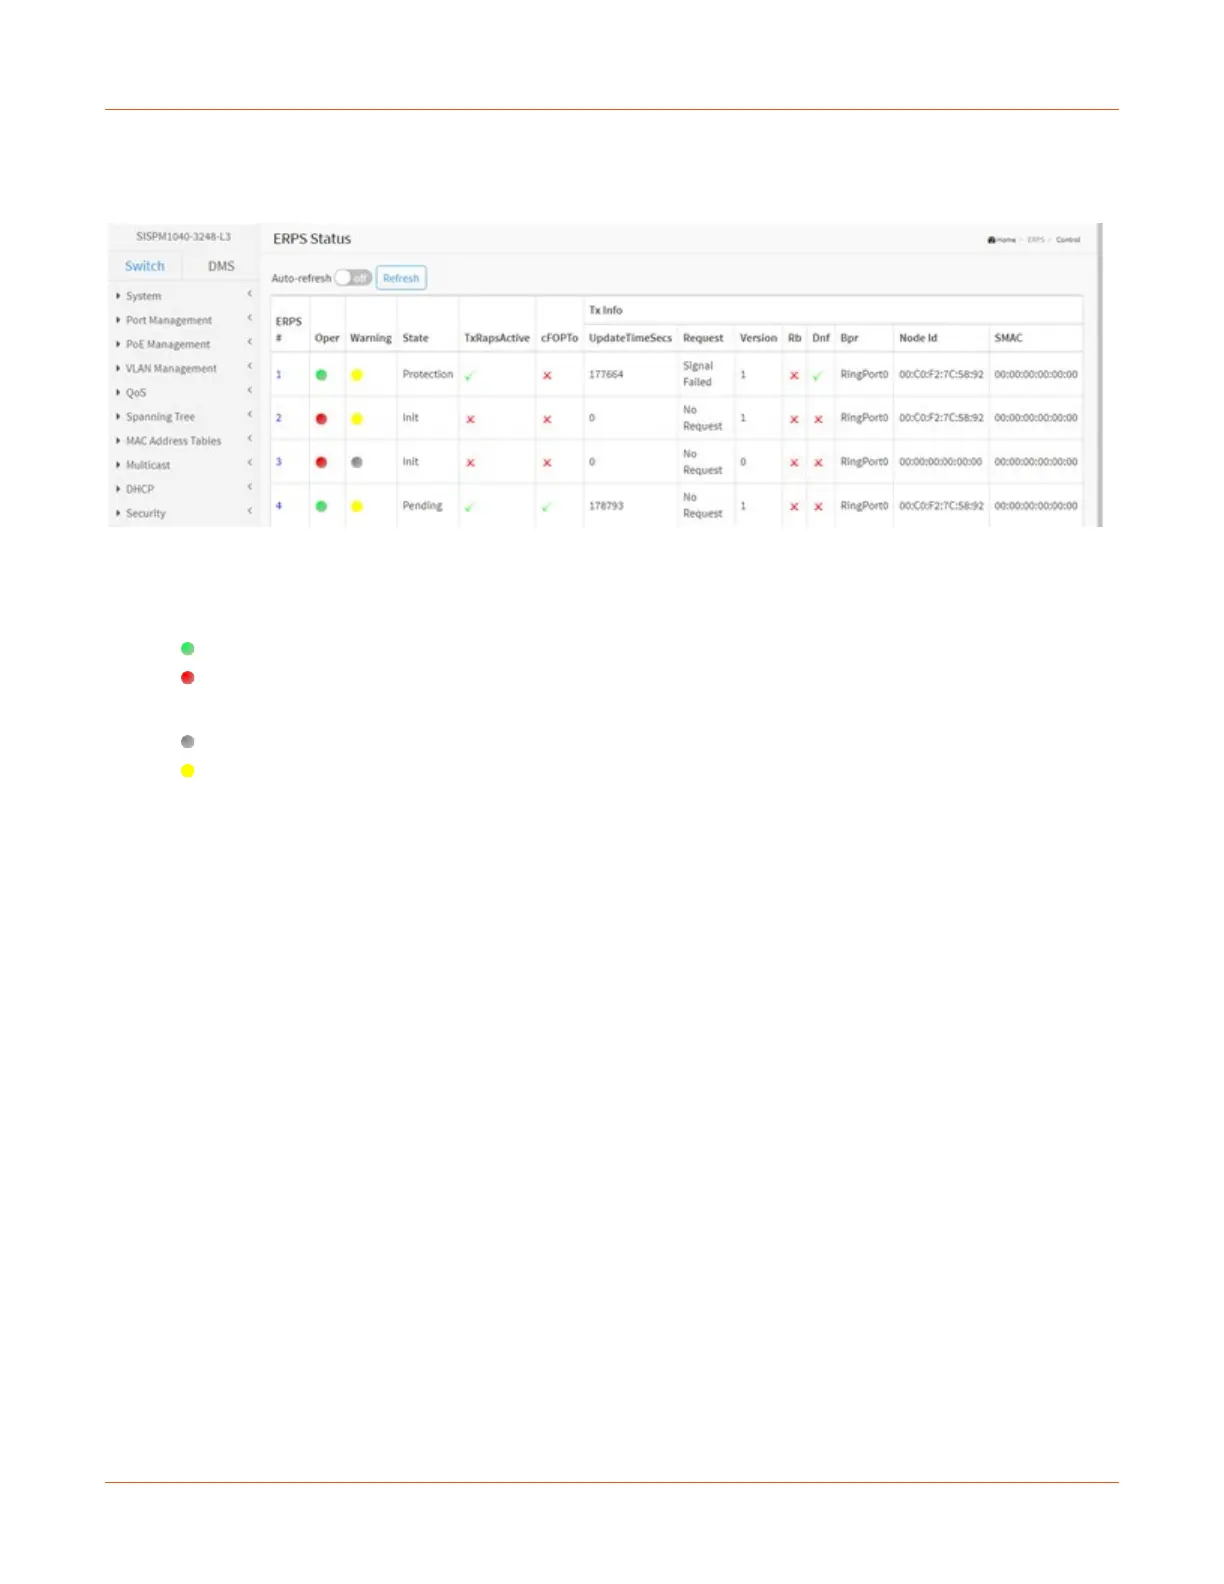Click cFOPTo check mark in row 4
The width and height of the screenshot is (1224, 1584).
click(546, 507)
